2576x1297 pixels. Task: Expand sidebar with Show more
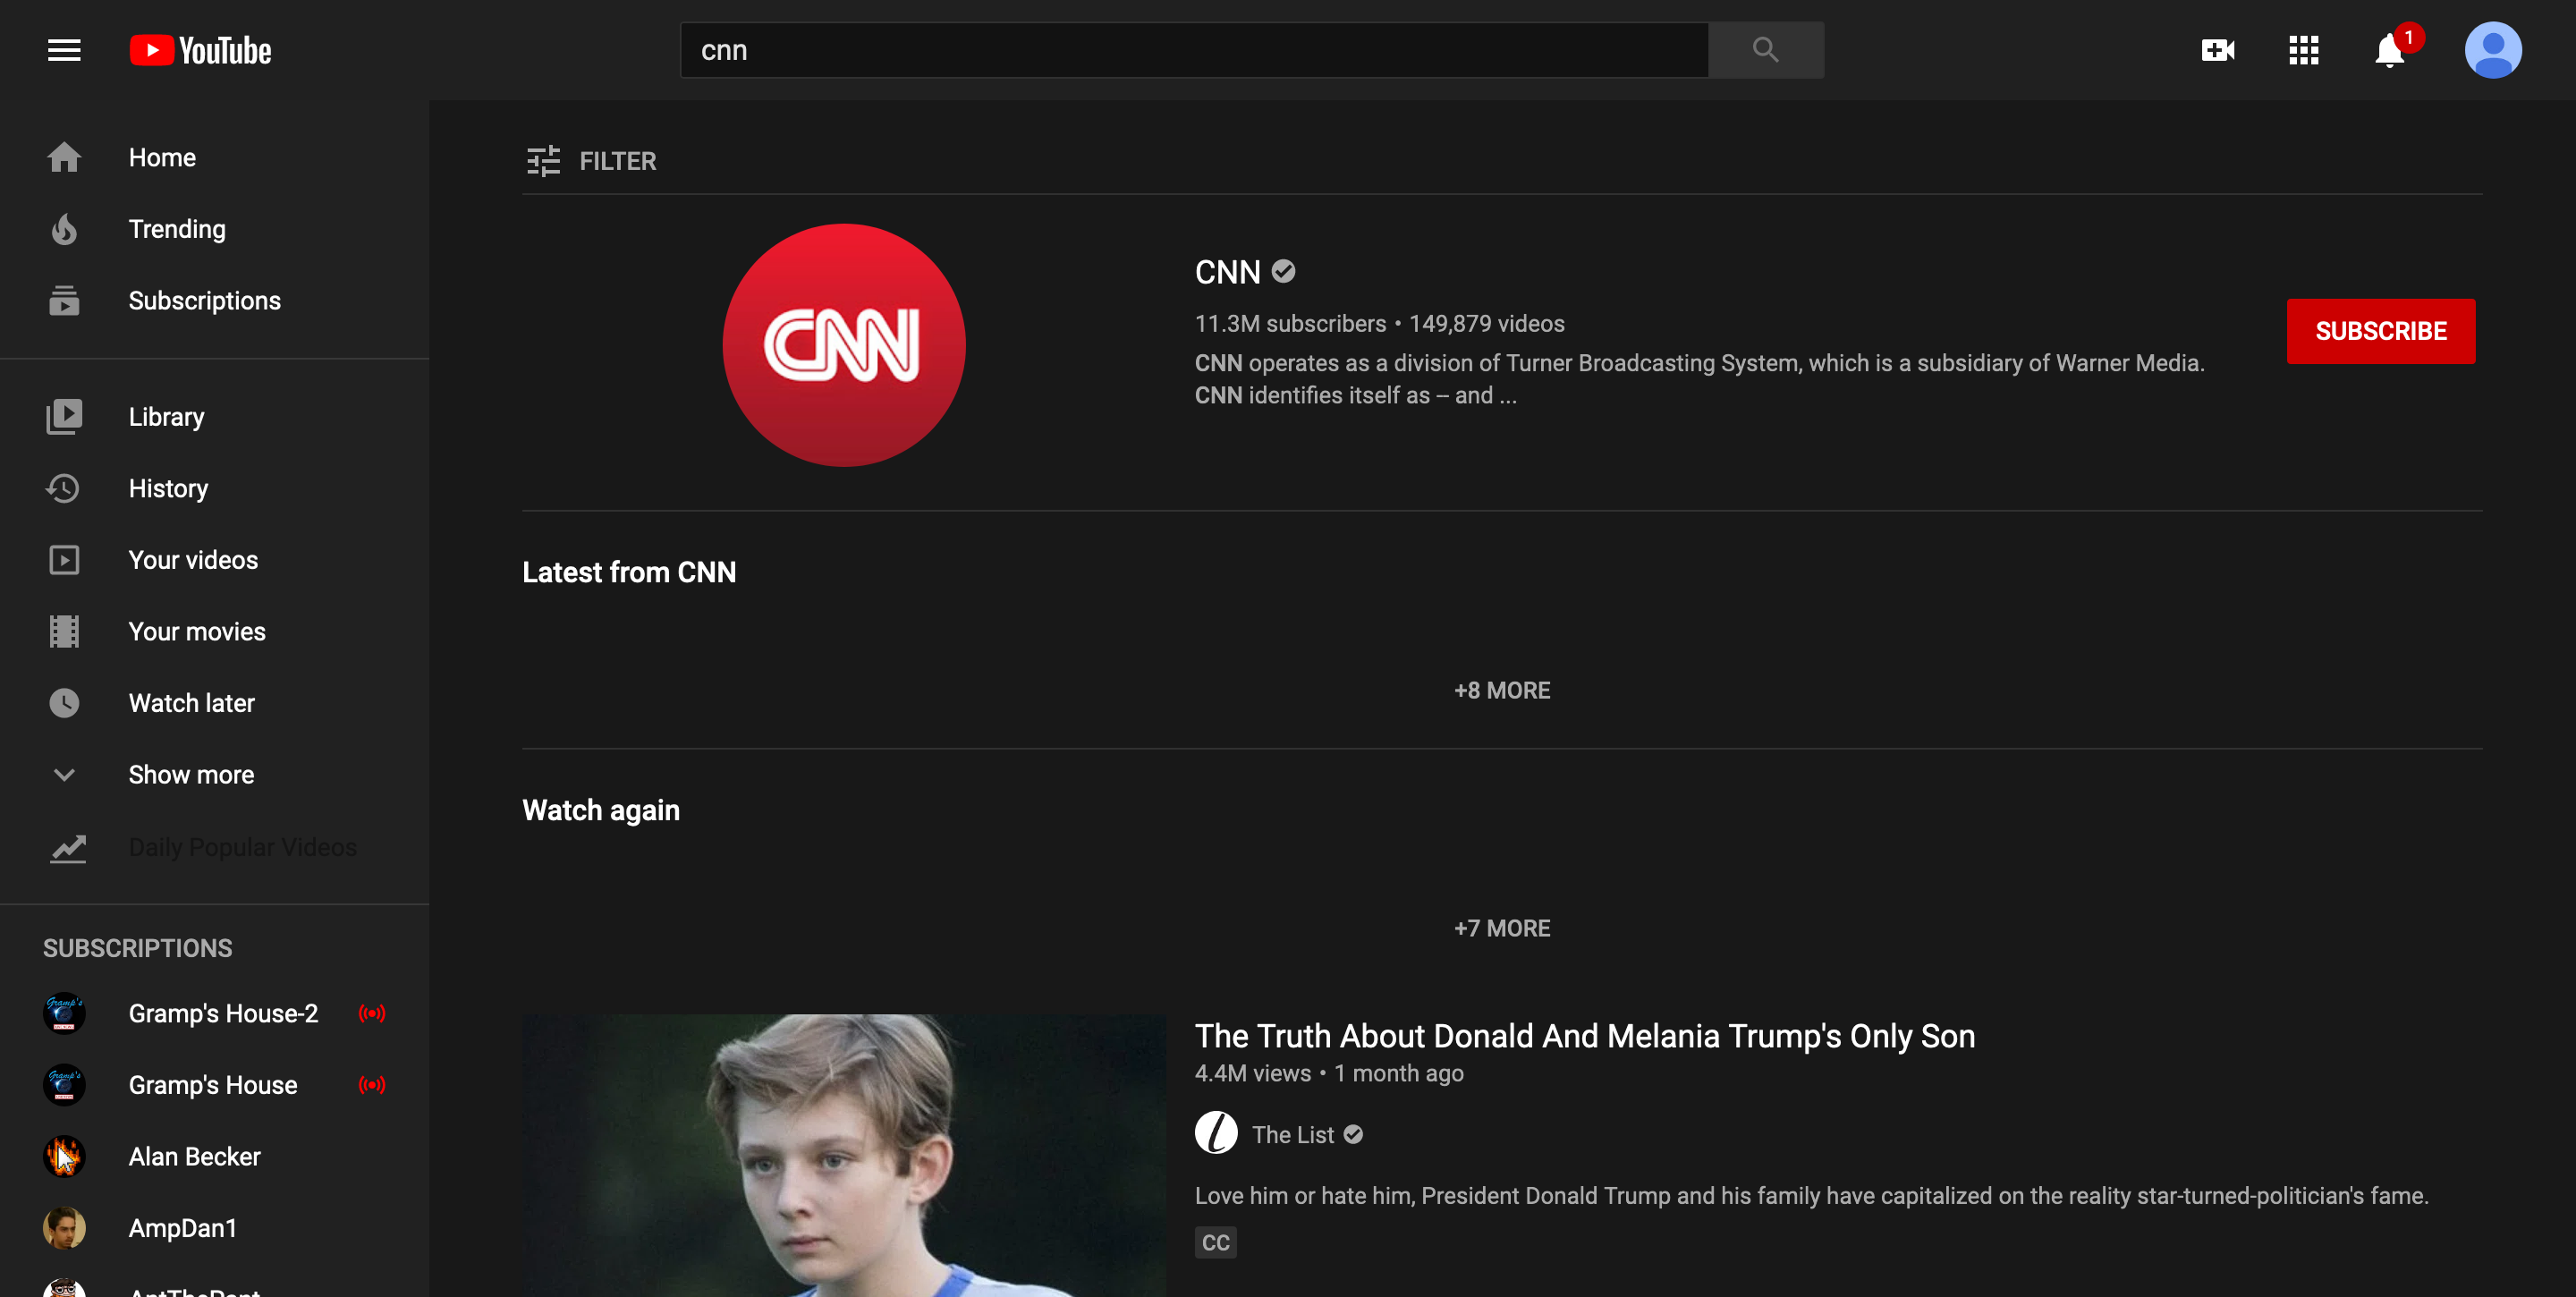pyautogui.click(x=190, y=775)
